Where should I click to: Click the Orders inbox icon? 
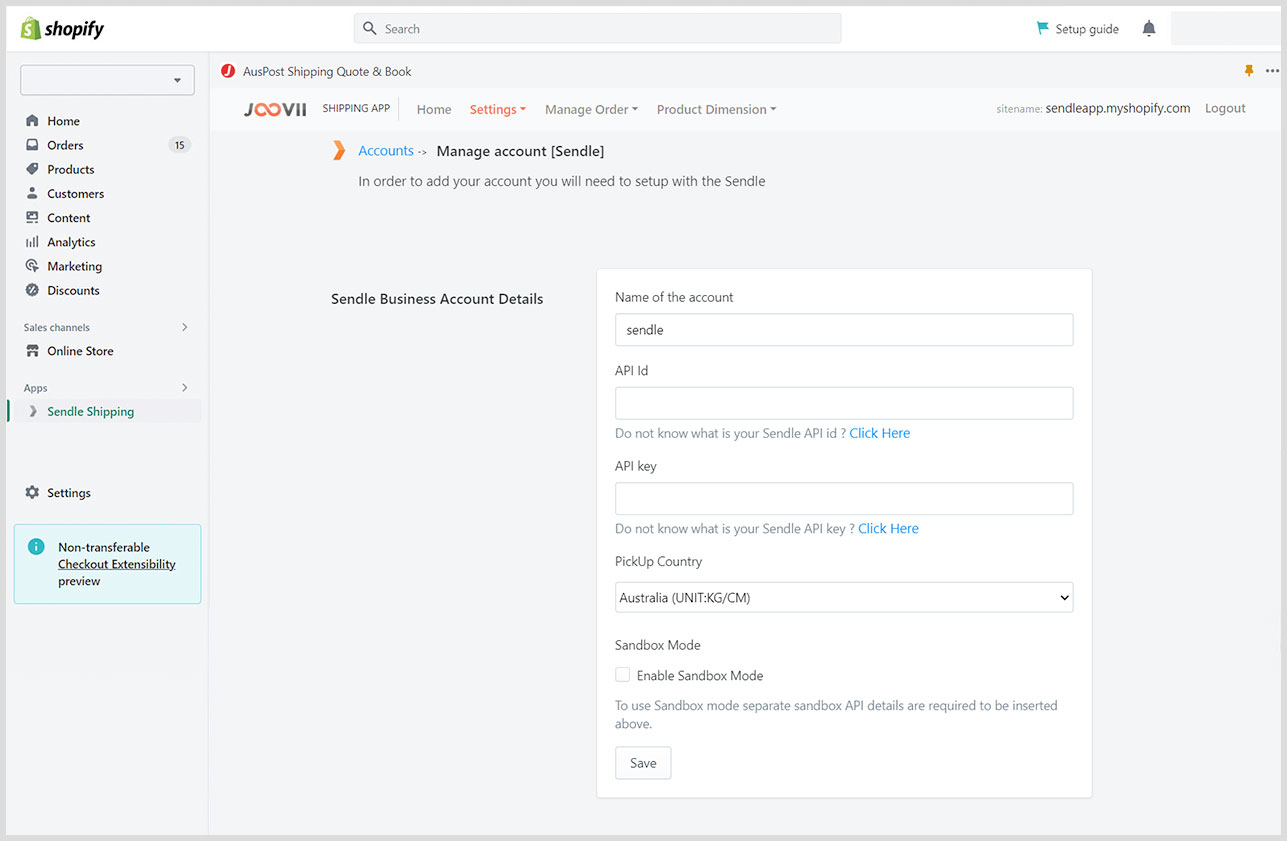(x=32, y=145)
